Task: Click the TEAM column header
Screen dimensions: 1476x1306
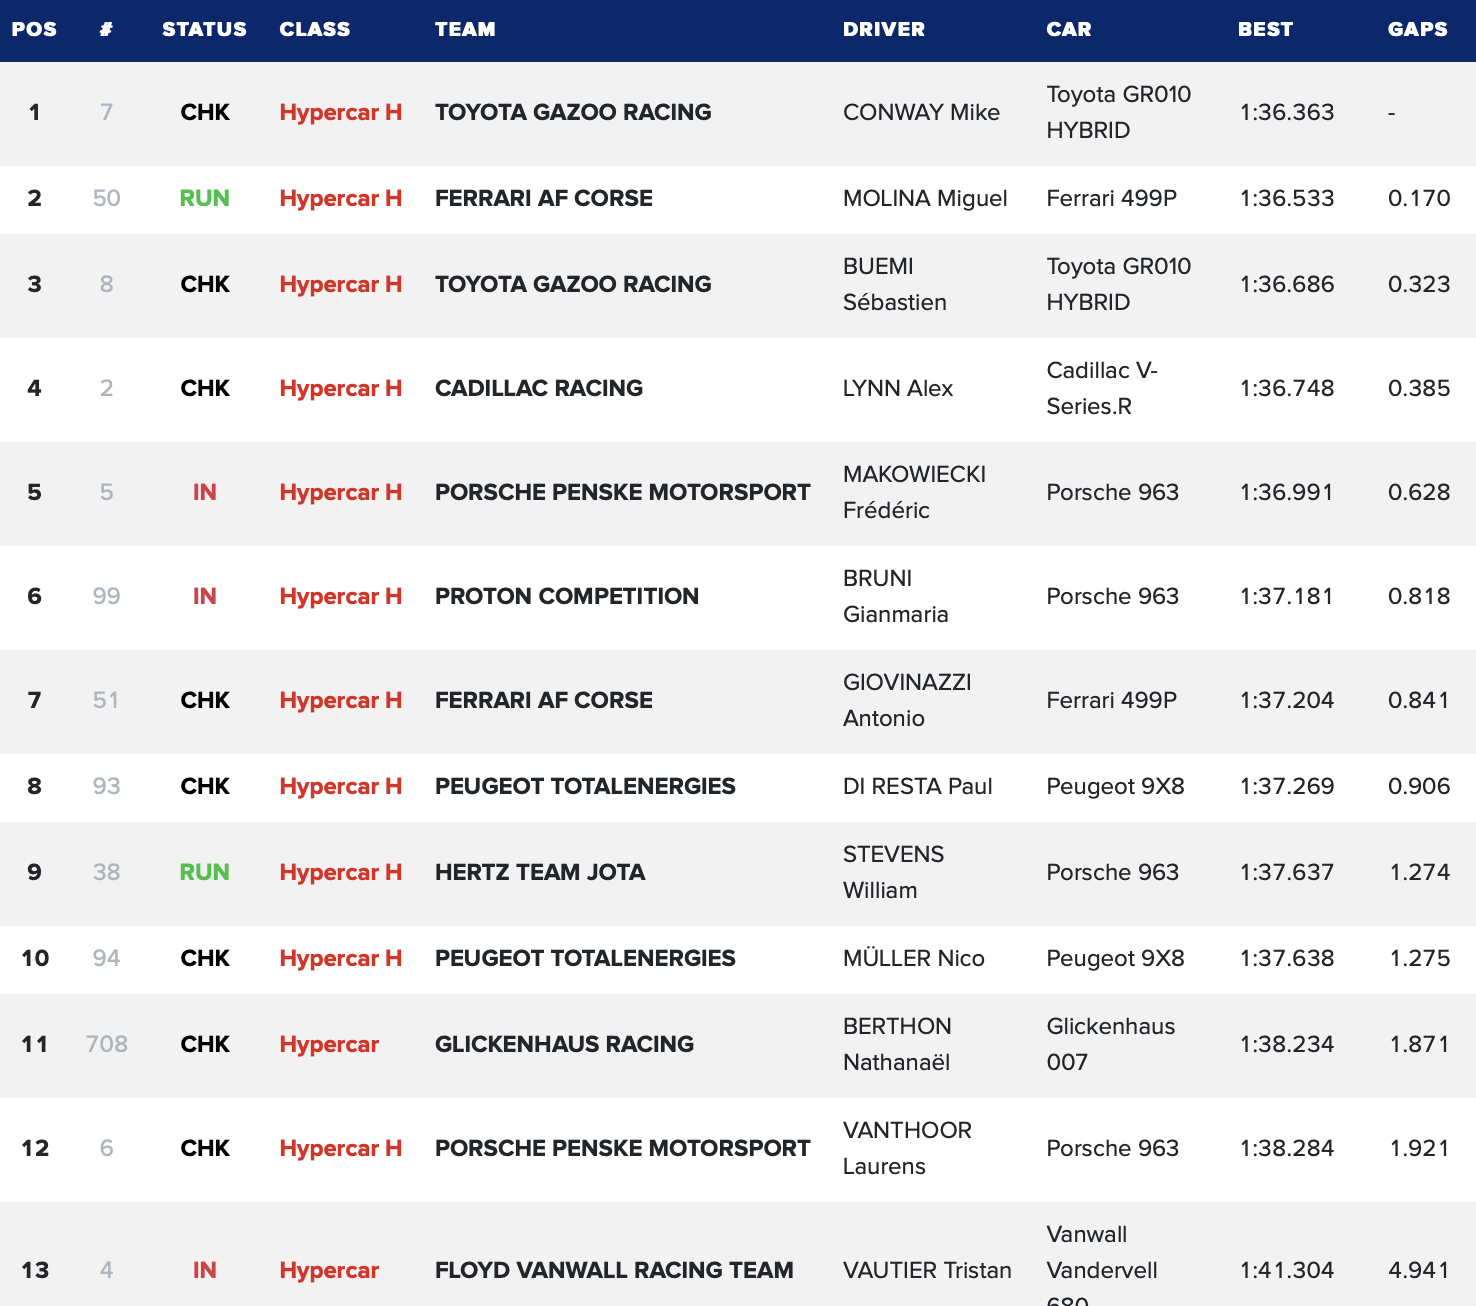Action: click(x=465, y=29)
